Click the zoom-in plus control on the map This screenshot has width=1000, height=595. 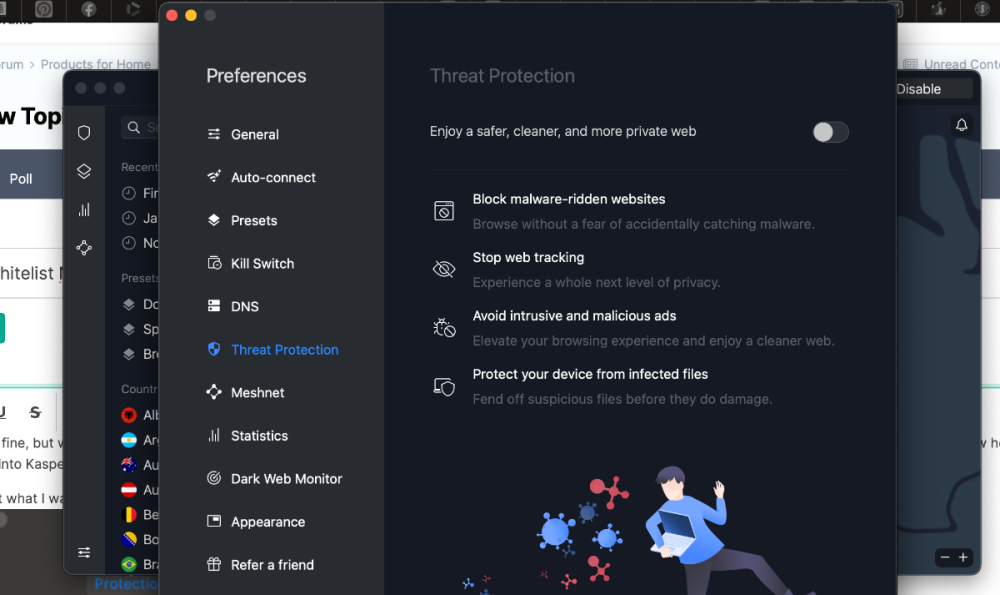(x=963, y=557)
